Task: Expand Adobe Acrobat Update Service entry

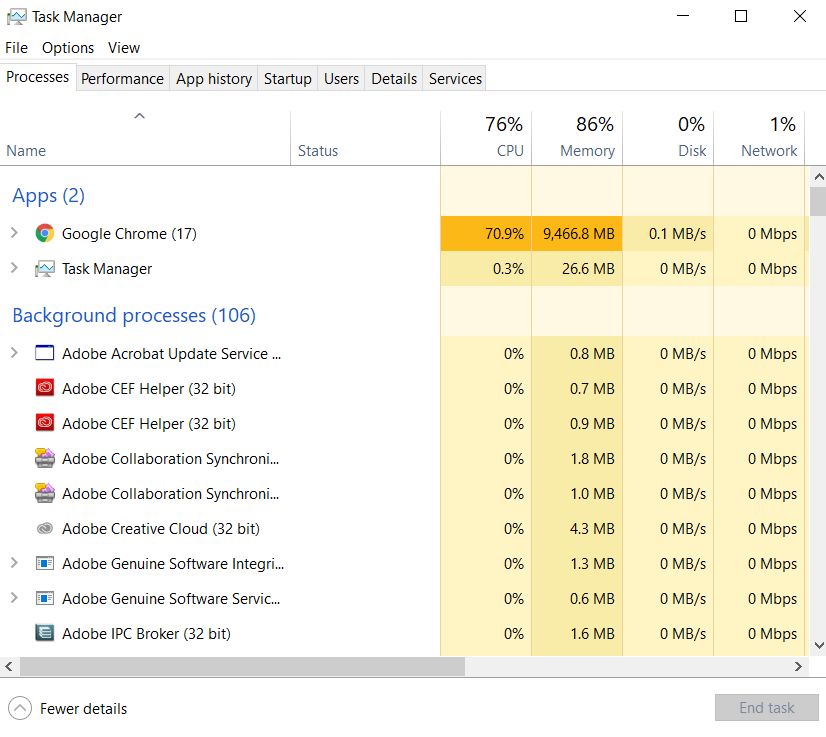Action: click(x=14, y=354)
